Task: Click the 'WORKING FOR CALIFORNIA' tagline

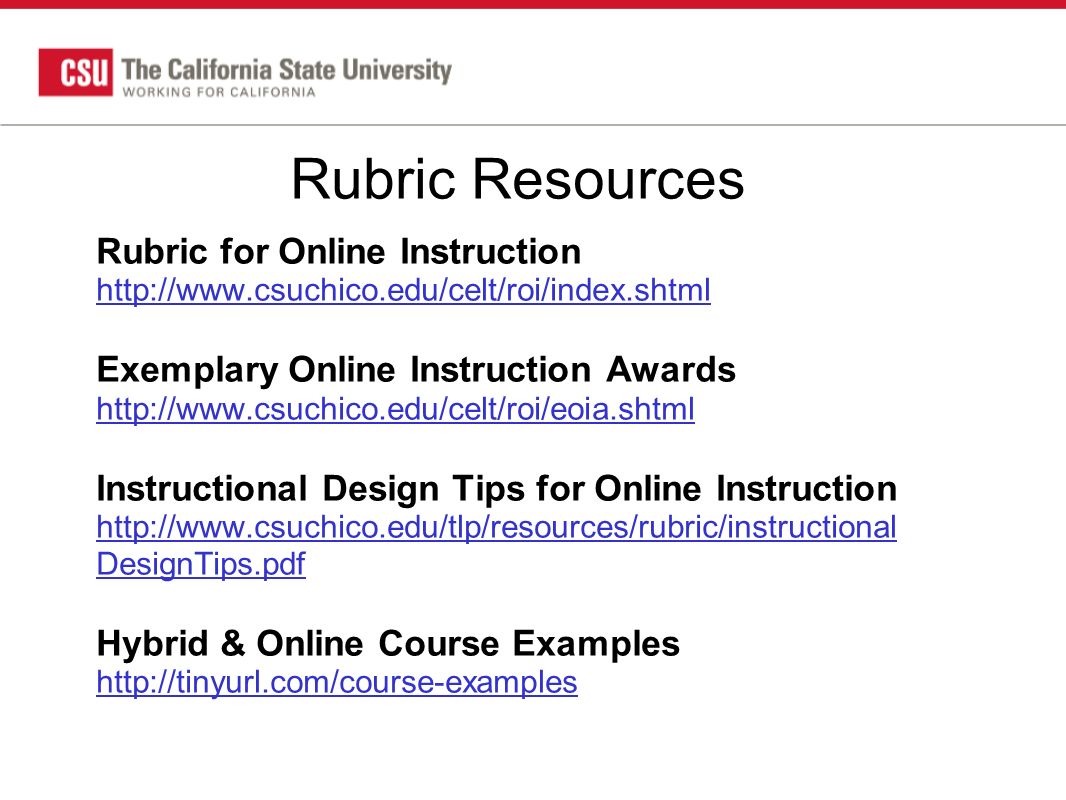Action: [219, 92]
